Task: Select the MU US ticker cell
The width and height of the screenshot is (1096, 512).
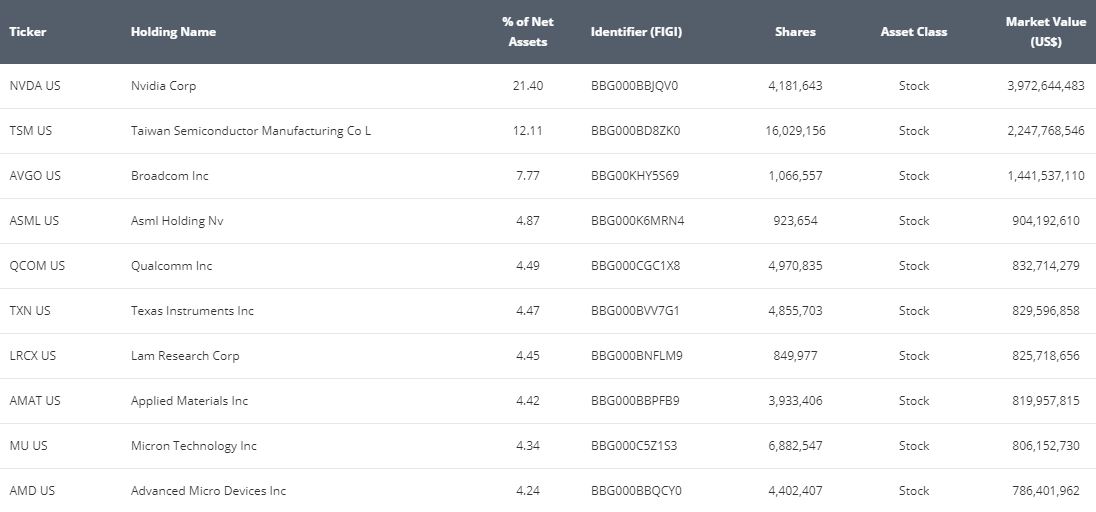Action: pyautogui.click(x=29, y=446)
